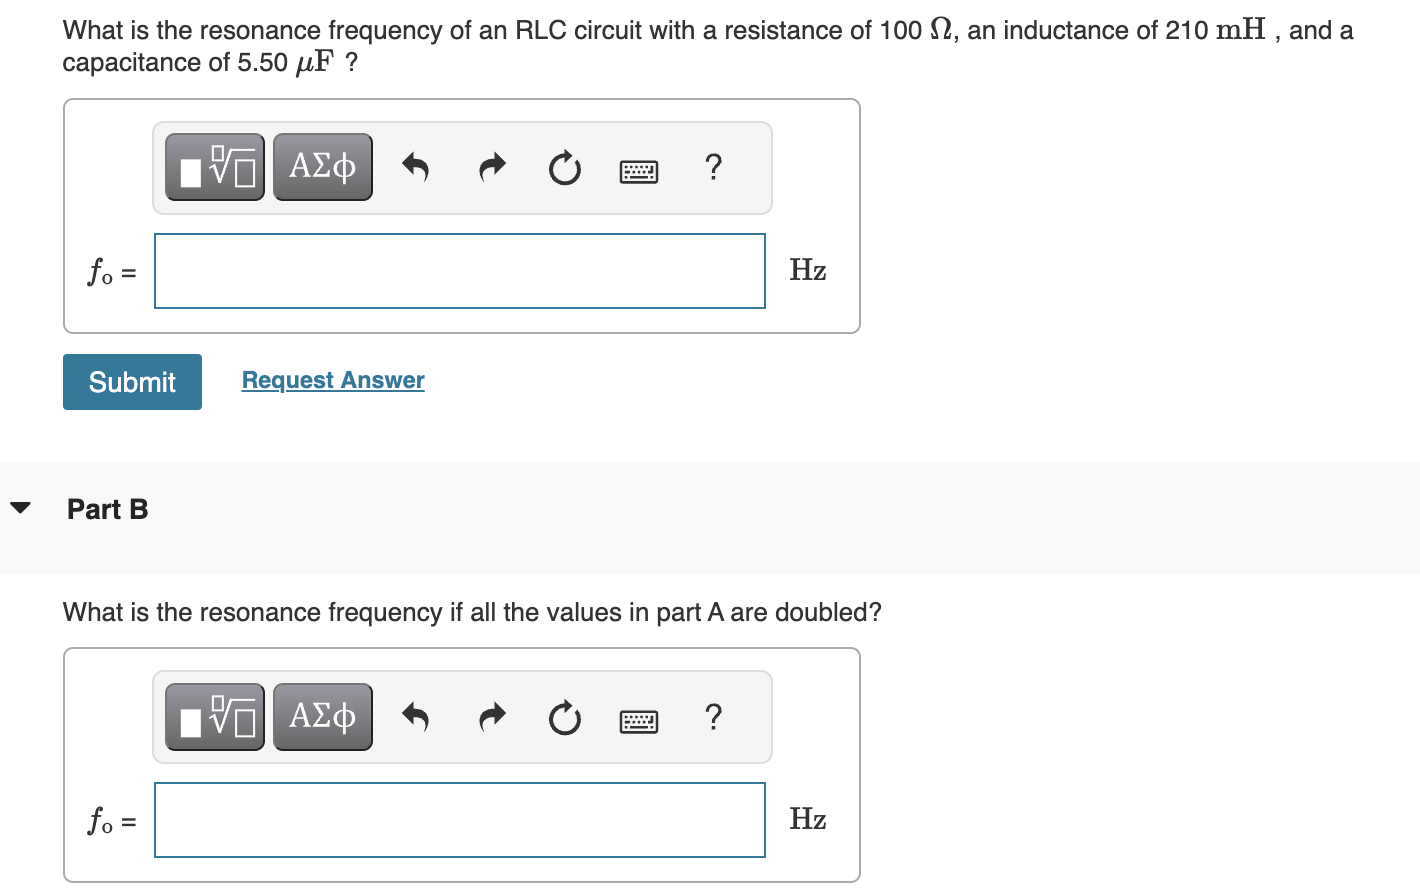Click the Part B section header
Viewport: 1420px width, 894px height.
pyautogui.click(x=106, y=508)
